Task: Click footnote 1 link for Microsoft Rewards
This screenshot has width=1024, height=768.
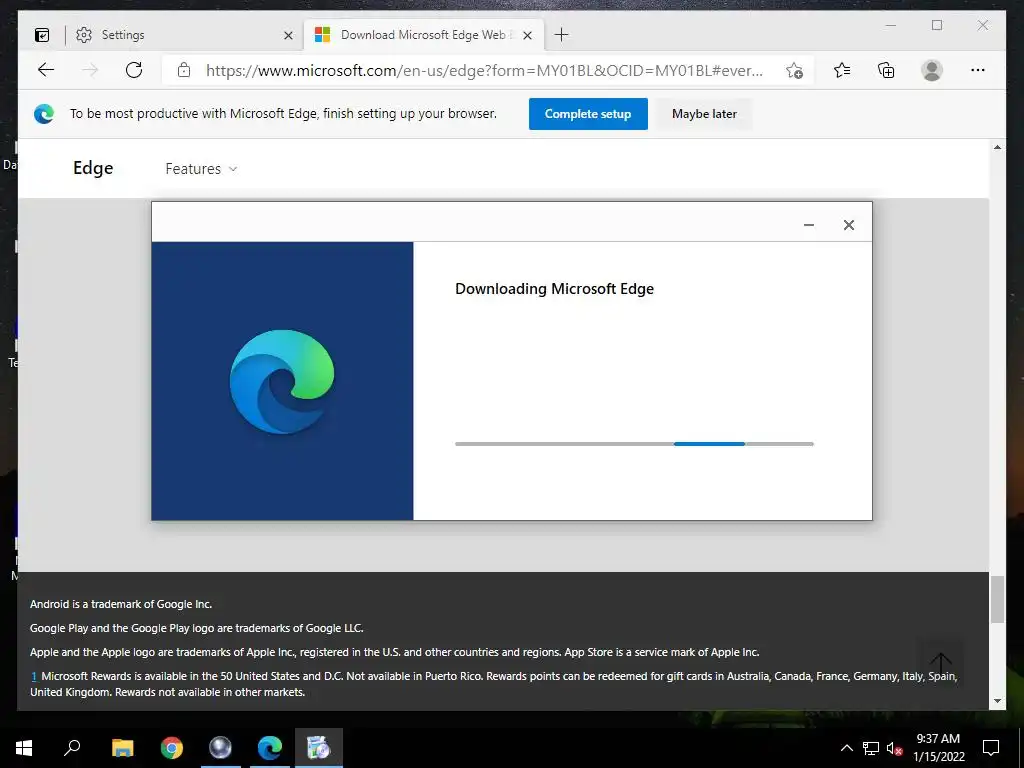Action: 33,677
